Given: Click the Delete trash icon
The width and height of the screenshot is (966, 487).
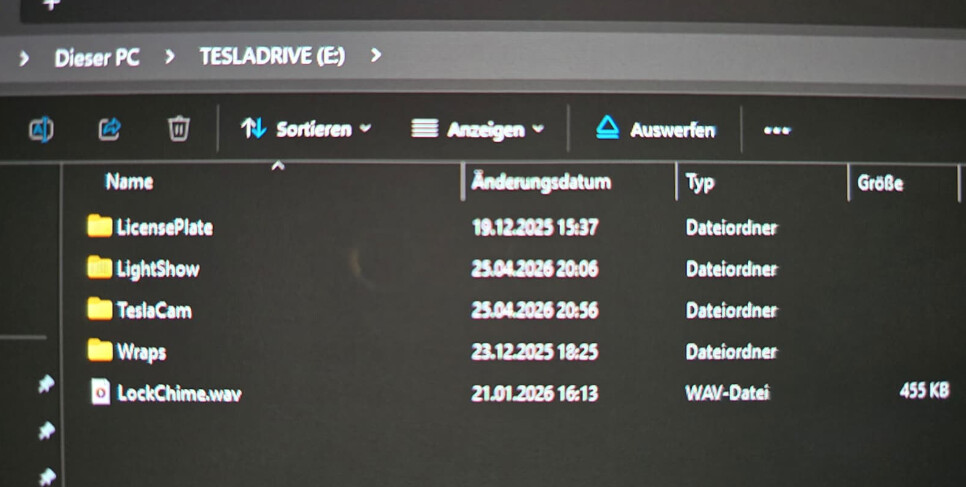Looking at the screenshot, I should 179,129.
